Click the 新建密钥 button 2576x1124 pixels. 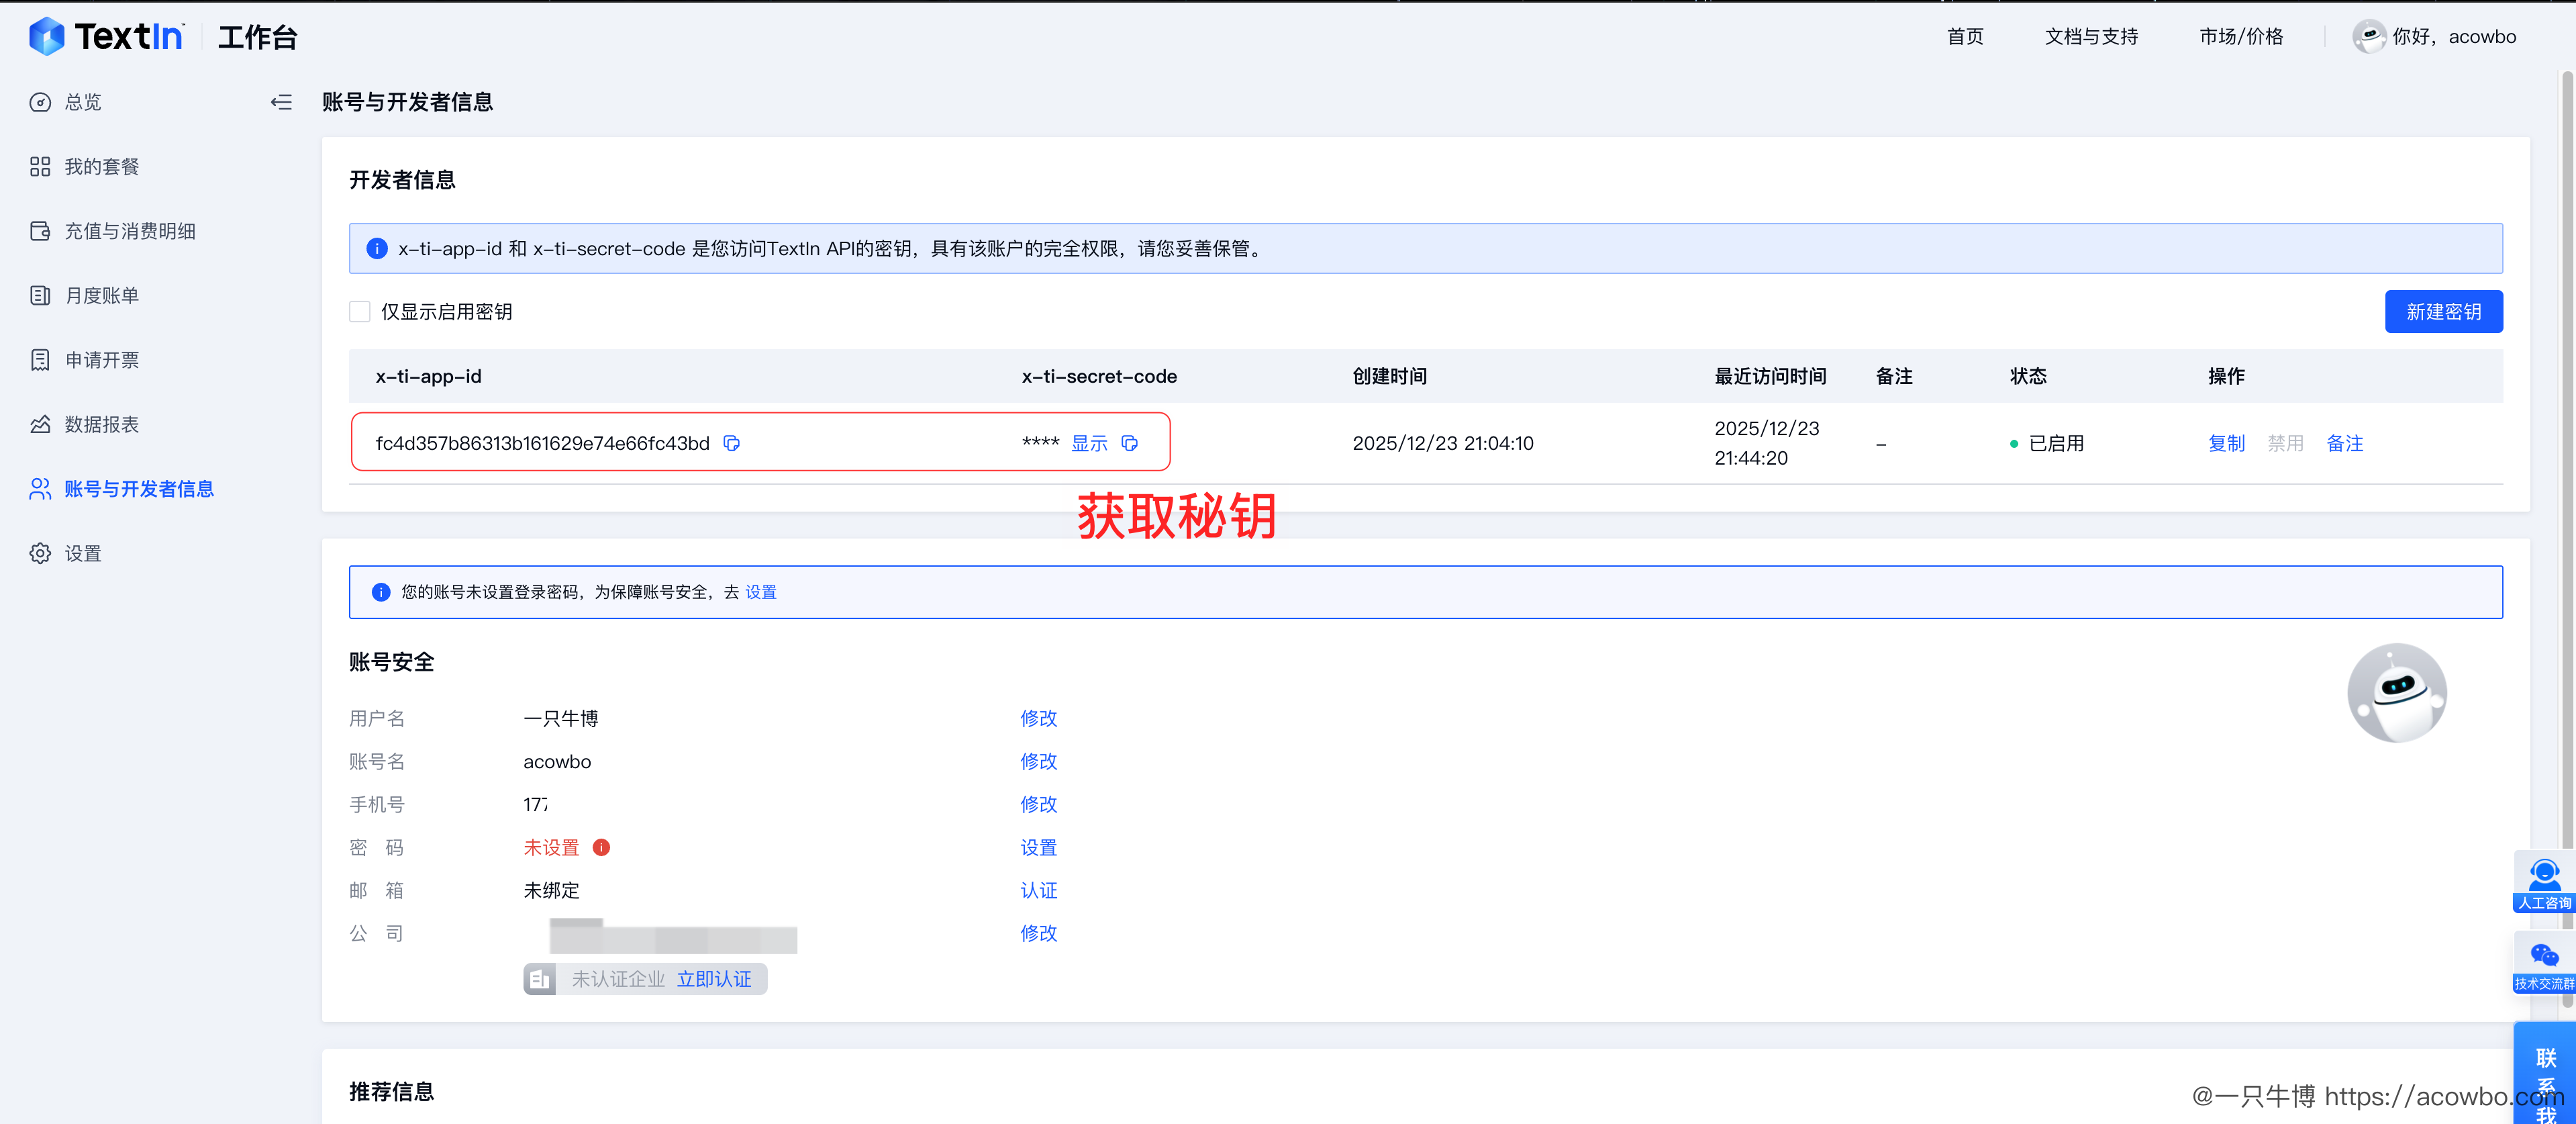coord(2442,312)
